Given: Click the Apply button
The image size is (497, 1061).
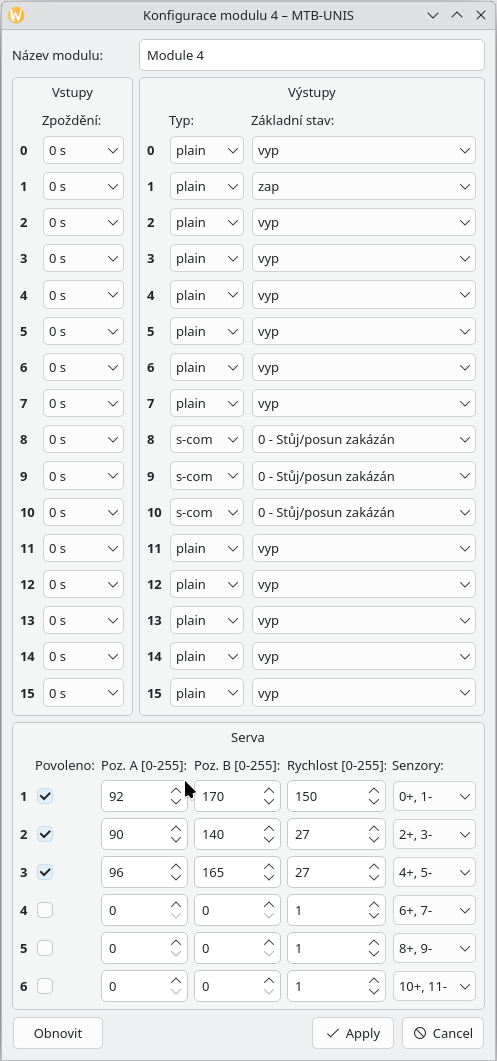Looking at the screenshot, I should [353, 1033].
